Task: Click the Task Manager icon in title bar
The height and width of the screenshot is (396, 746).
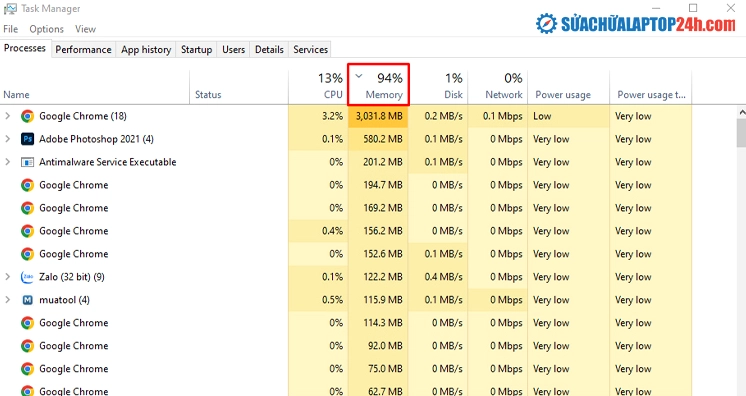Action: pyautogui.click(x=10, y=9)
